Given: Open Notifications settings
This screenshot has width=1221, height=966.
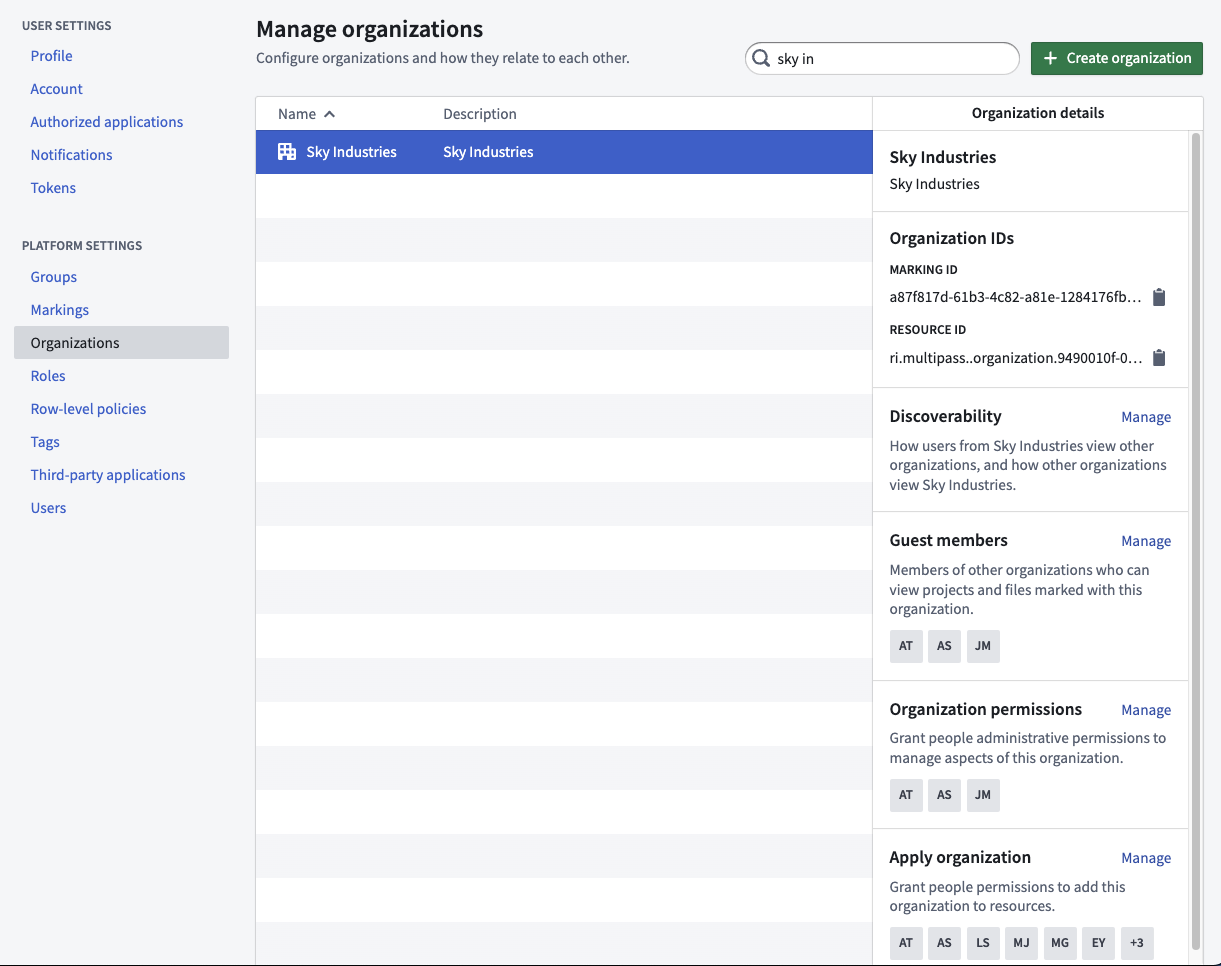Looking at the screenshot, I should [71, 155].
